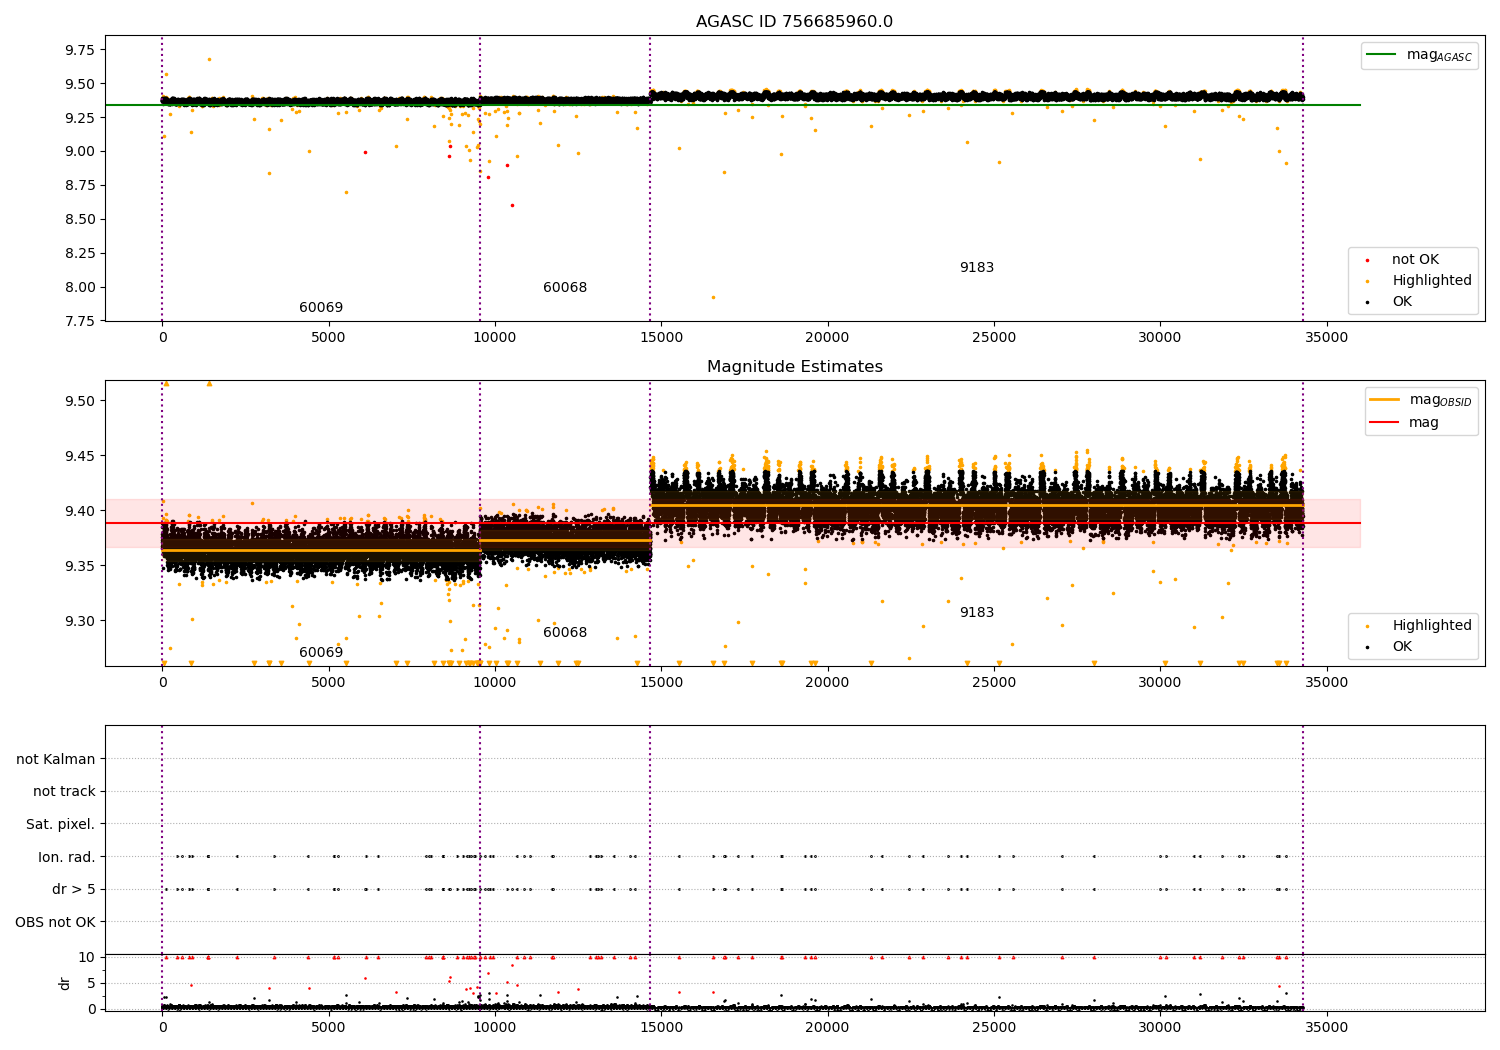The image size is (1500, 1050).
Task: Click the 7.75 tick on top plot y-axis
Action: coord(79,321)
